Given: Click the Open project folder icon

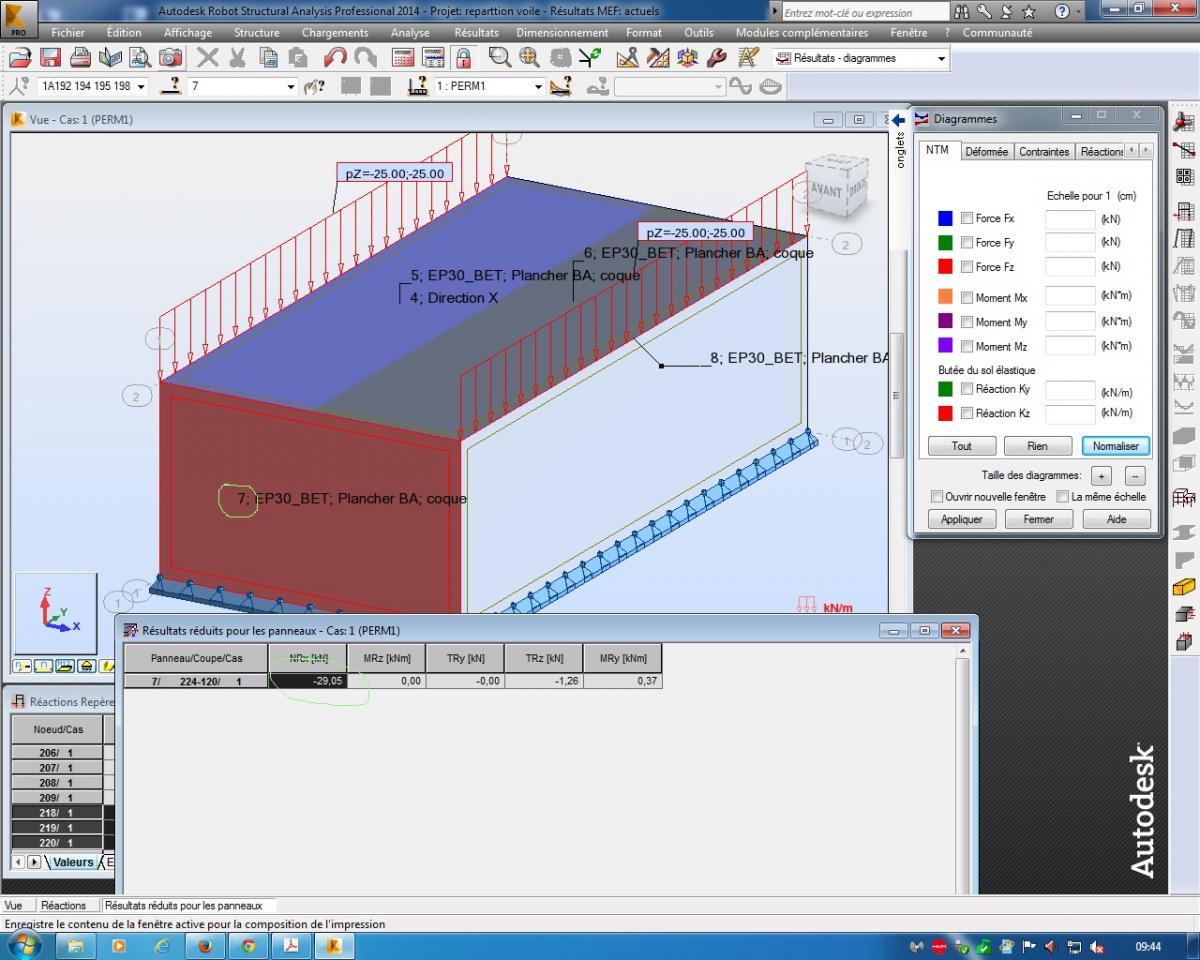Looking at the screenshot, I should (x=20, y=58).
